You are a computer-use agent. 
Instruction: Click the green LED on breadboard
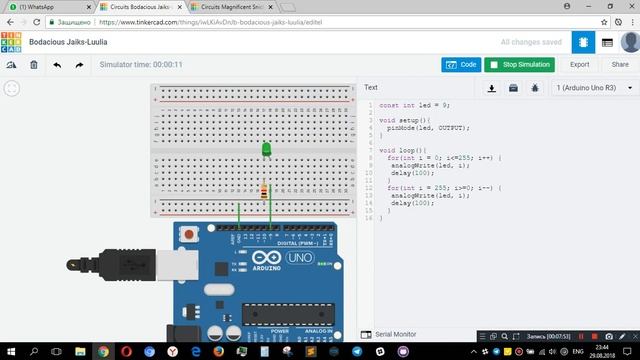[x=266, y=149]
